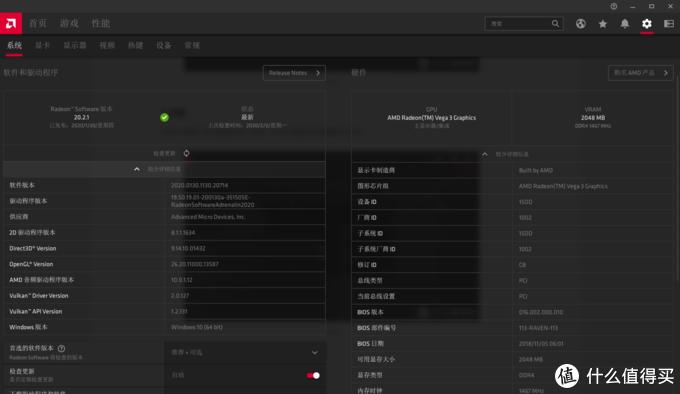Image resolution: width=680 pixels, height=394 pixels.
Task: Toggle the 检查更新 automatic switch
Action: click(x=313, y=375)
